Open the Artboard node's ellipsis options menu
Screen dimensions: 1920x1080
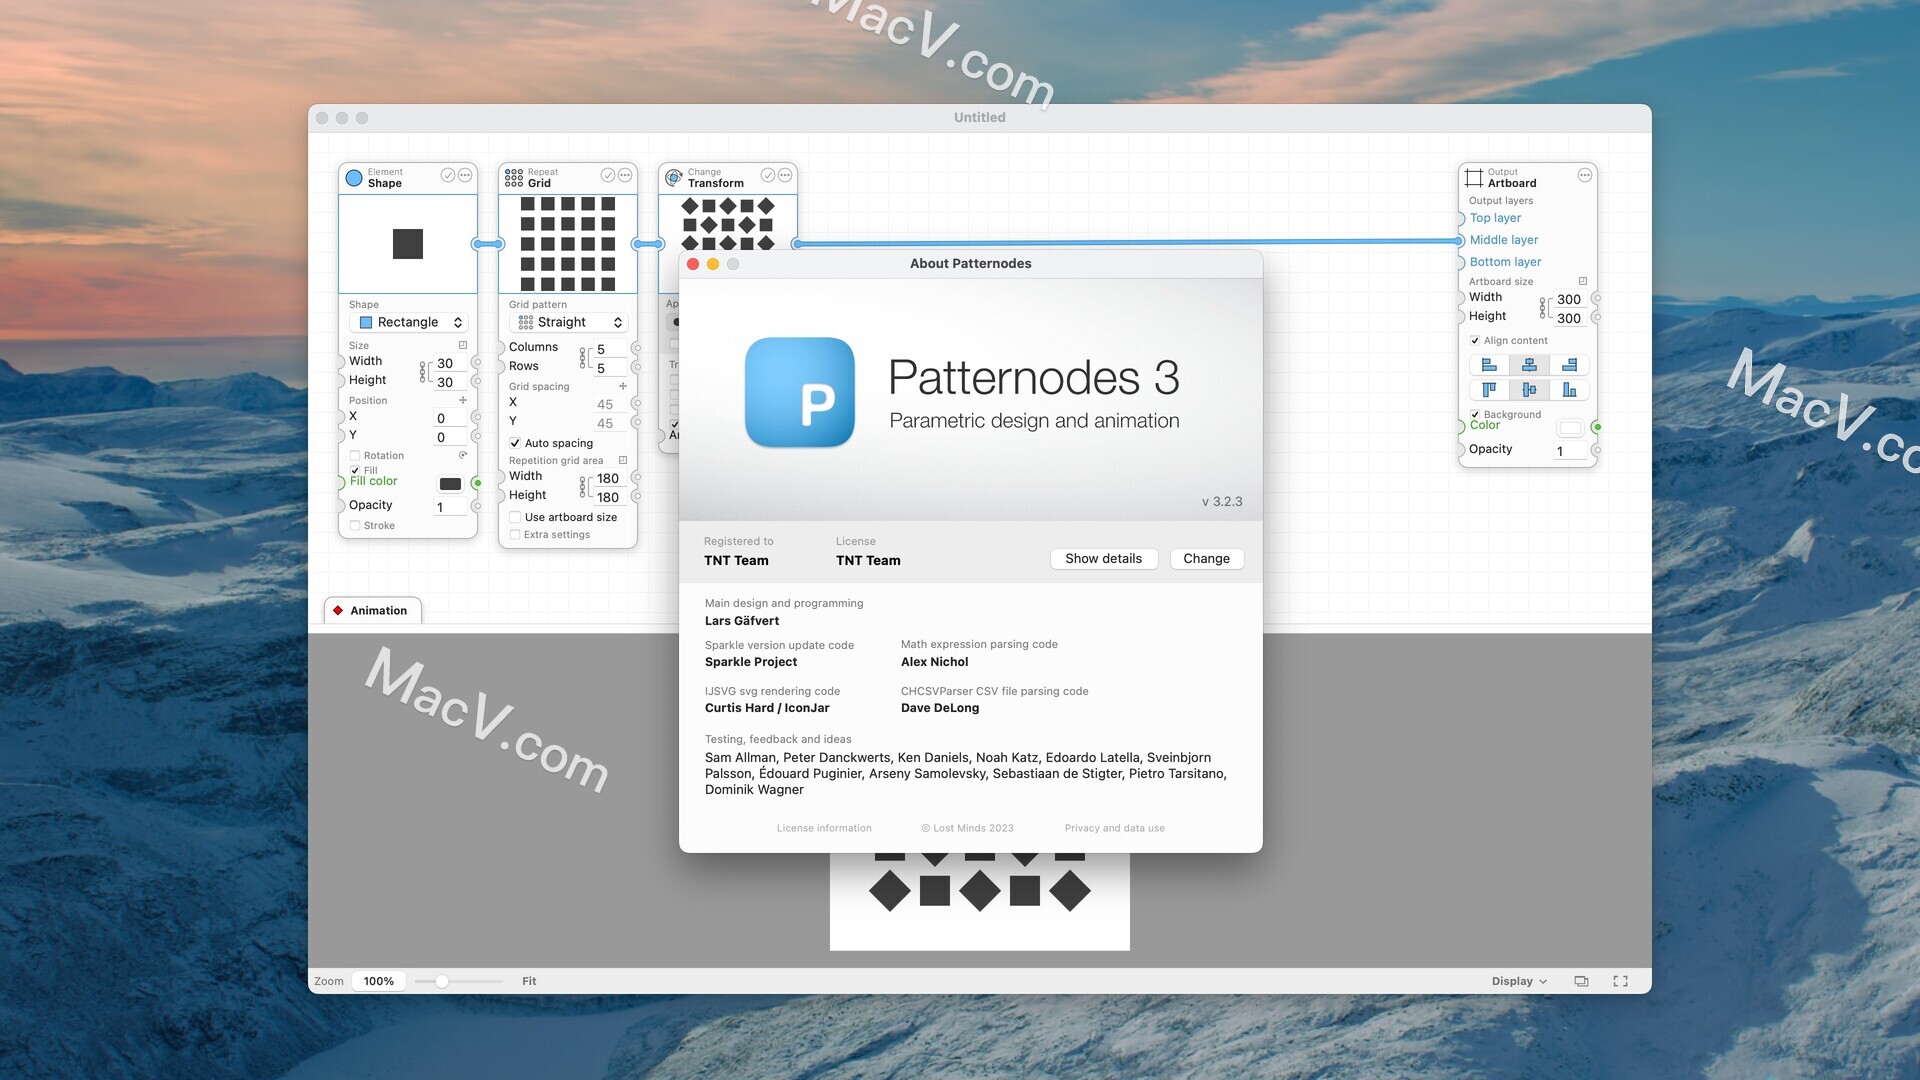tap(1585, 175)
